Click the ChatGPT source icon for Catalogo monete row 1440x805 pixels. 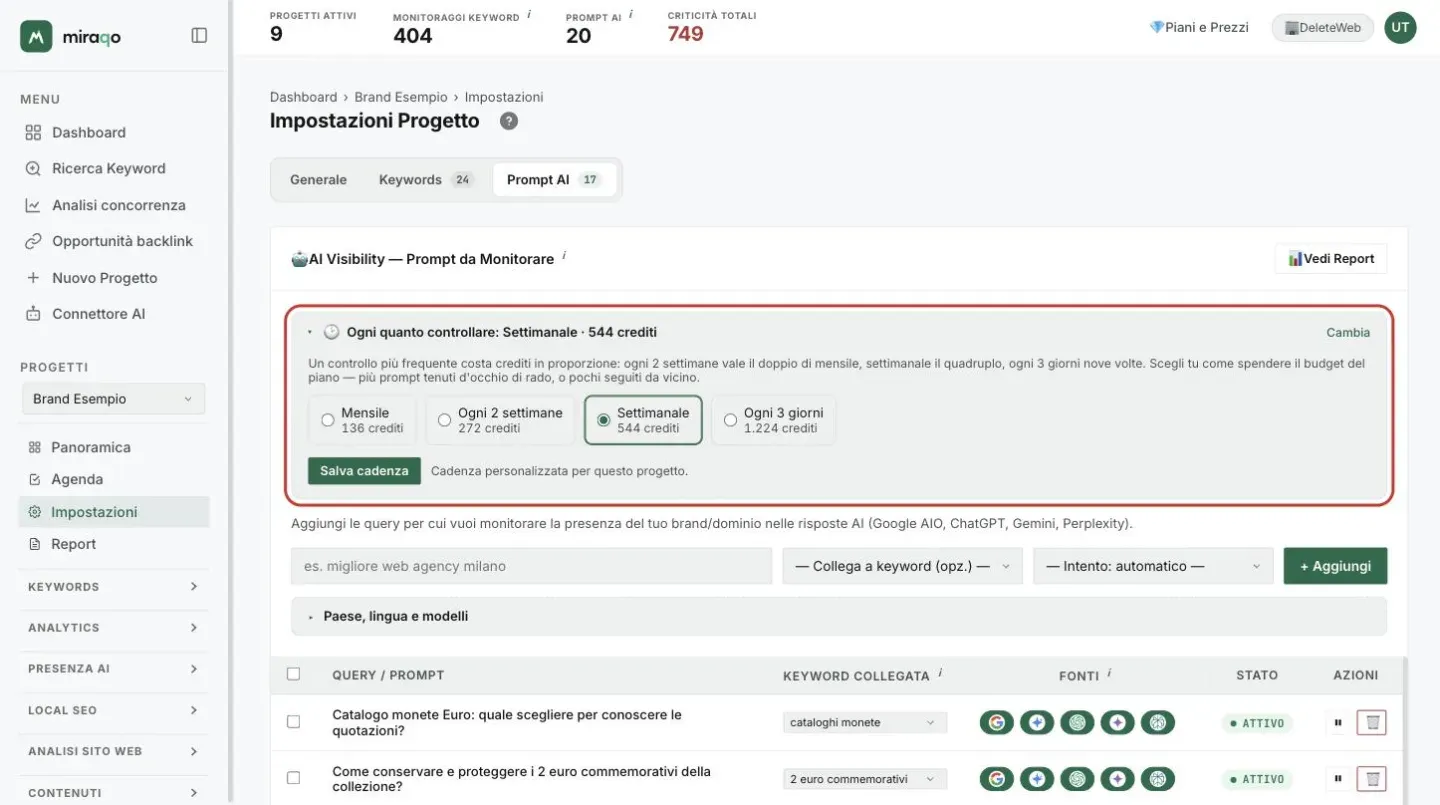1077,722
